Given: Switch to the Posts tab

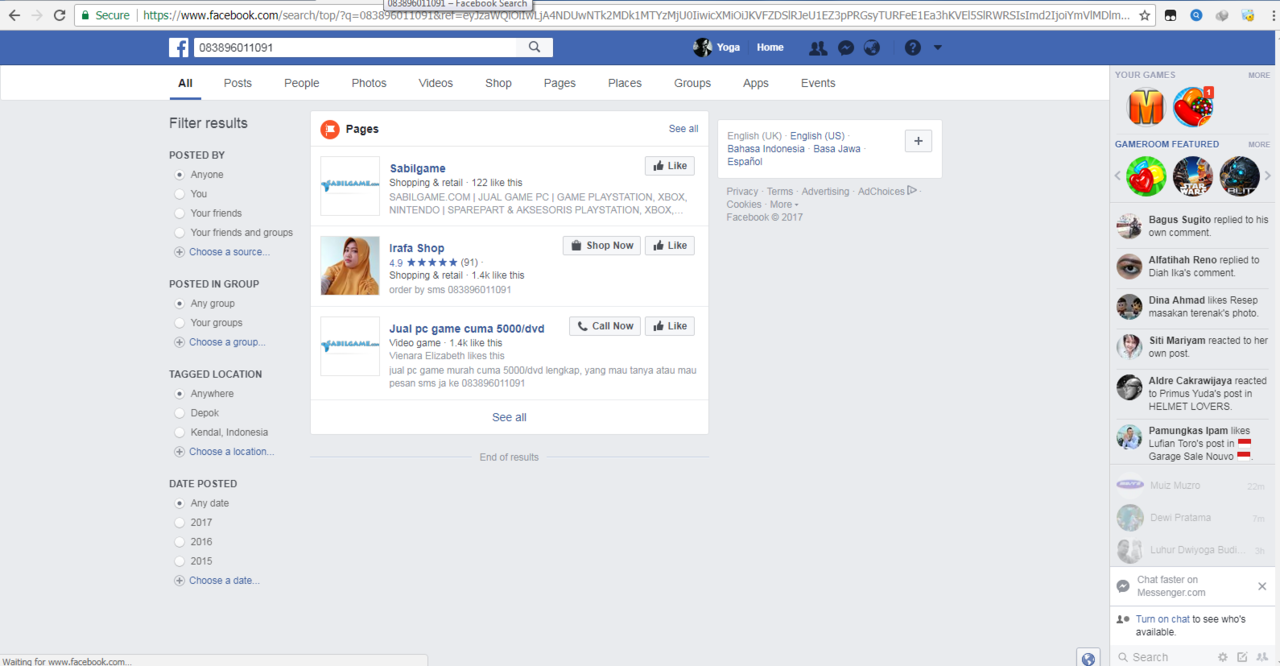Looking at the screenshot, I should [x=238, y=83].
